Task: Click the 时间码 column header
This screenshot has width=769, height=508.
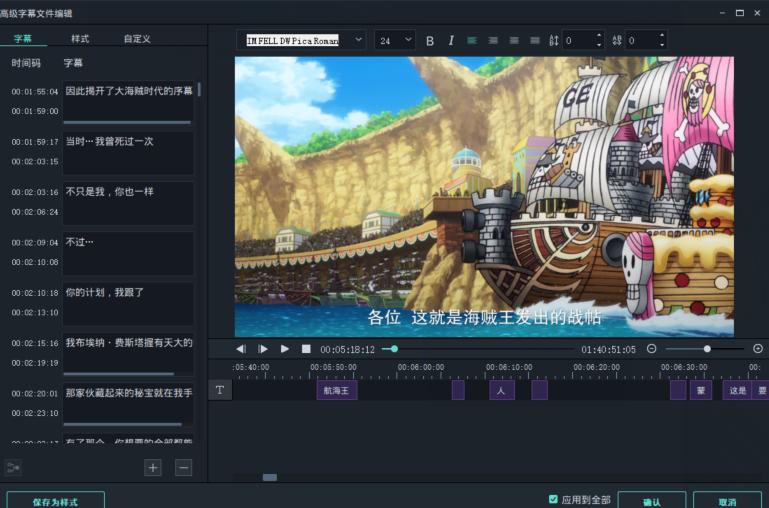Action: pyautogui.click(x=26, y=63)
